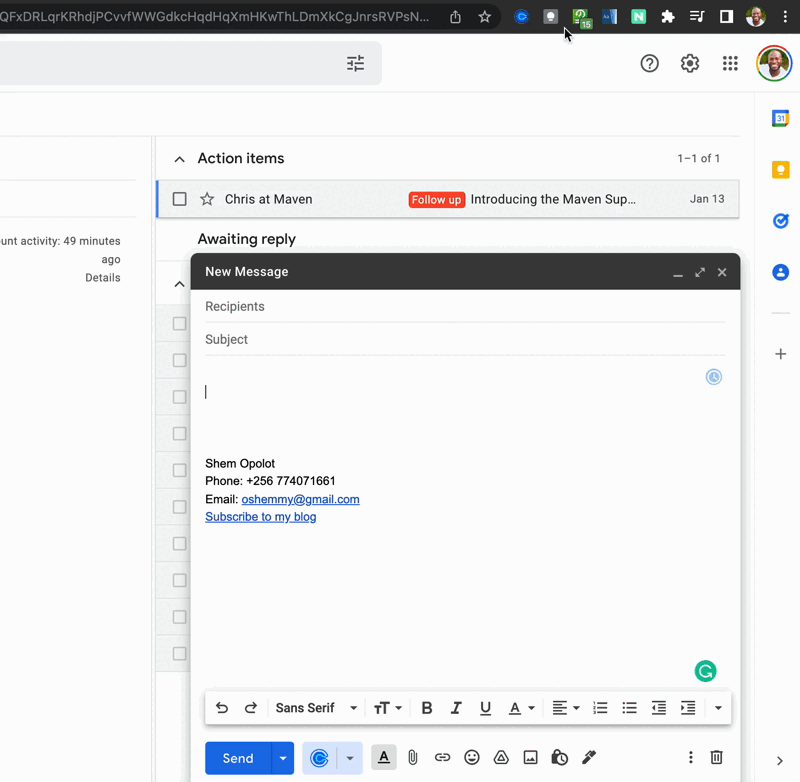Insert a photo into the email

[x=531, y=758]
